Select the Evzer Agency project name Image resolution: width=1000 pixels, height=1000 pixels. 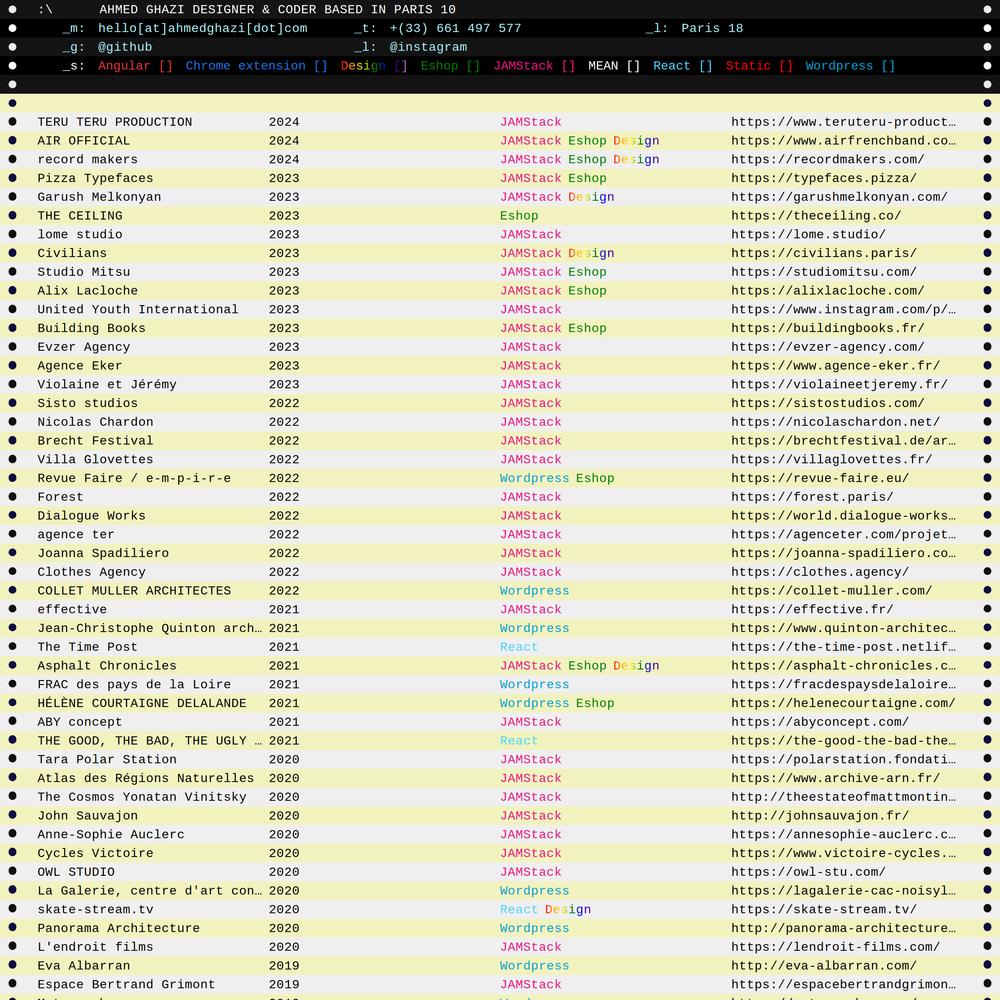83,347
